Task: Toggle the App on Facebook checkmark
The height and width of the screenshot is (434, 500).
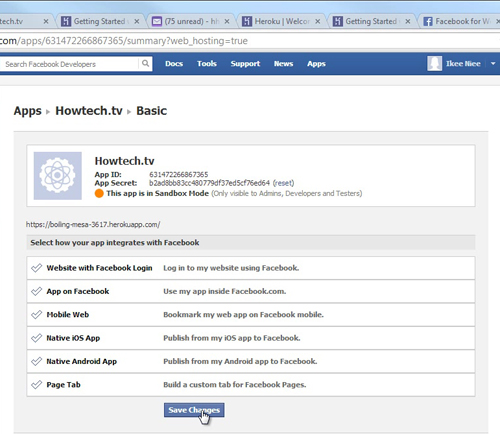Action: click(36, 291)
